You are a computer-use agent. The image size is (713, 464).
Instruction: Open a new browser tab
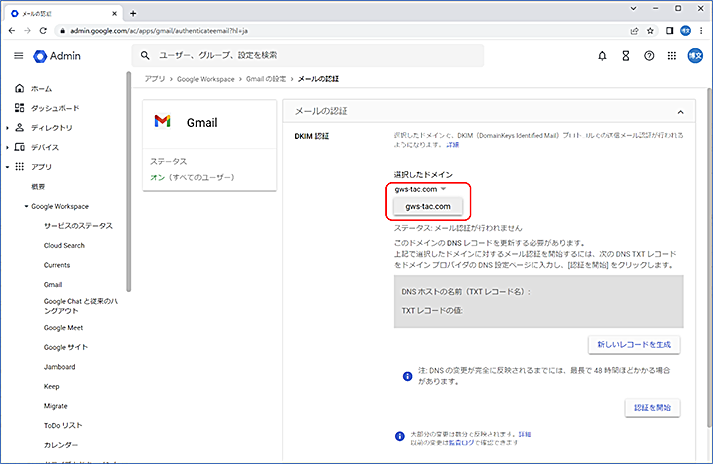133,13
